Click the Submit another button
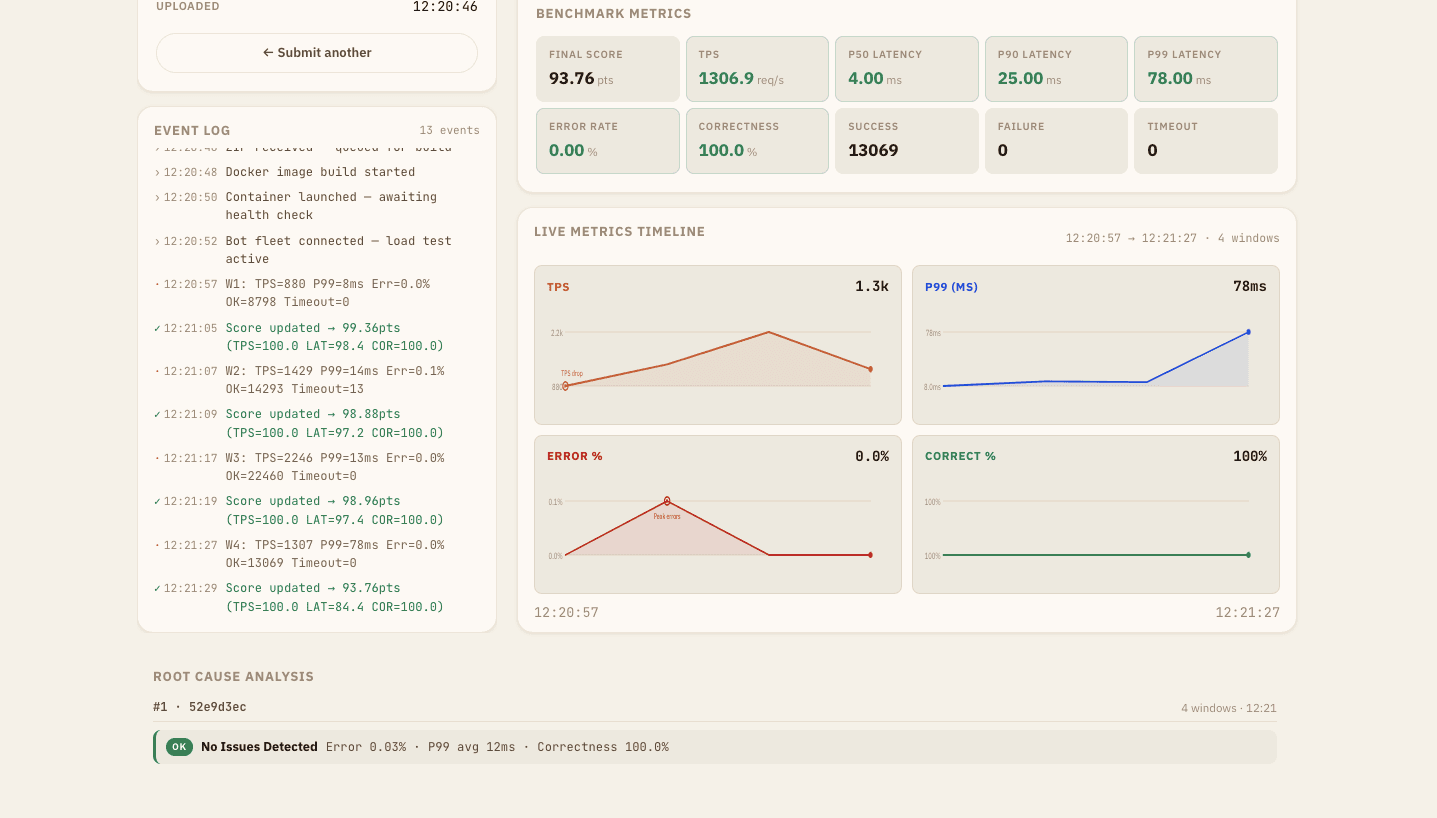 (x=317, y=53)
